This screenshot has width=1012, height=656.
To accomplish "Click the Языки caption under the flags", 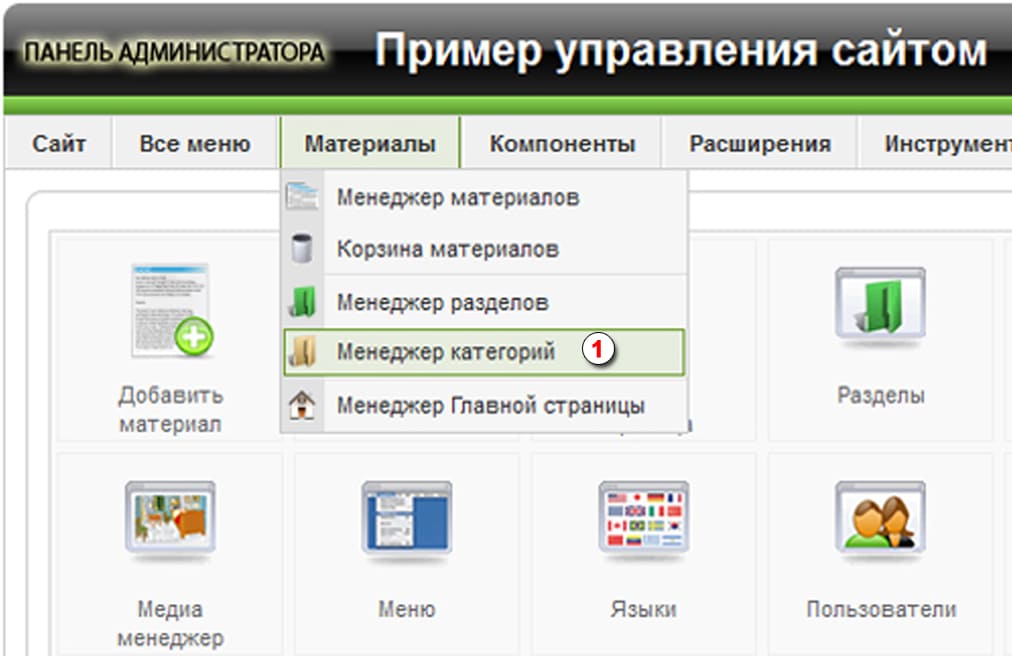I will 643,609.
